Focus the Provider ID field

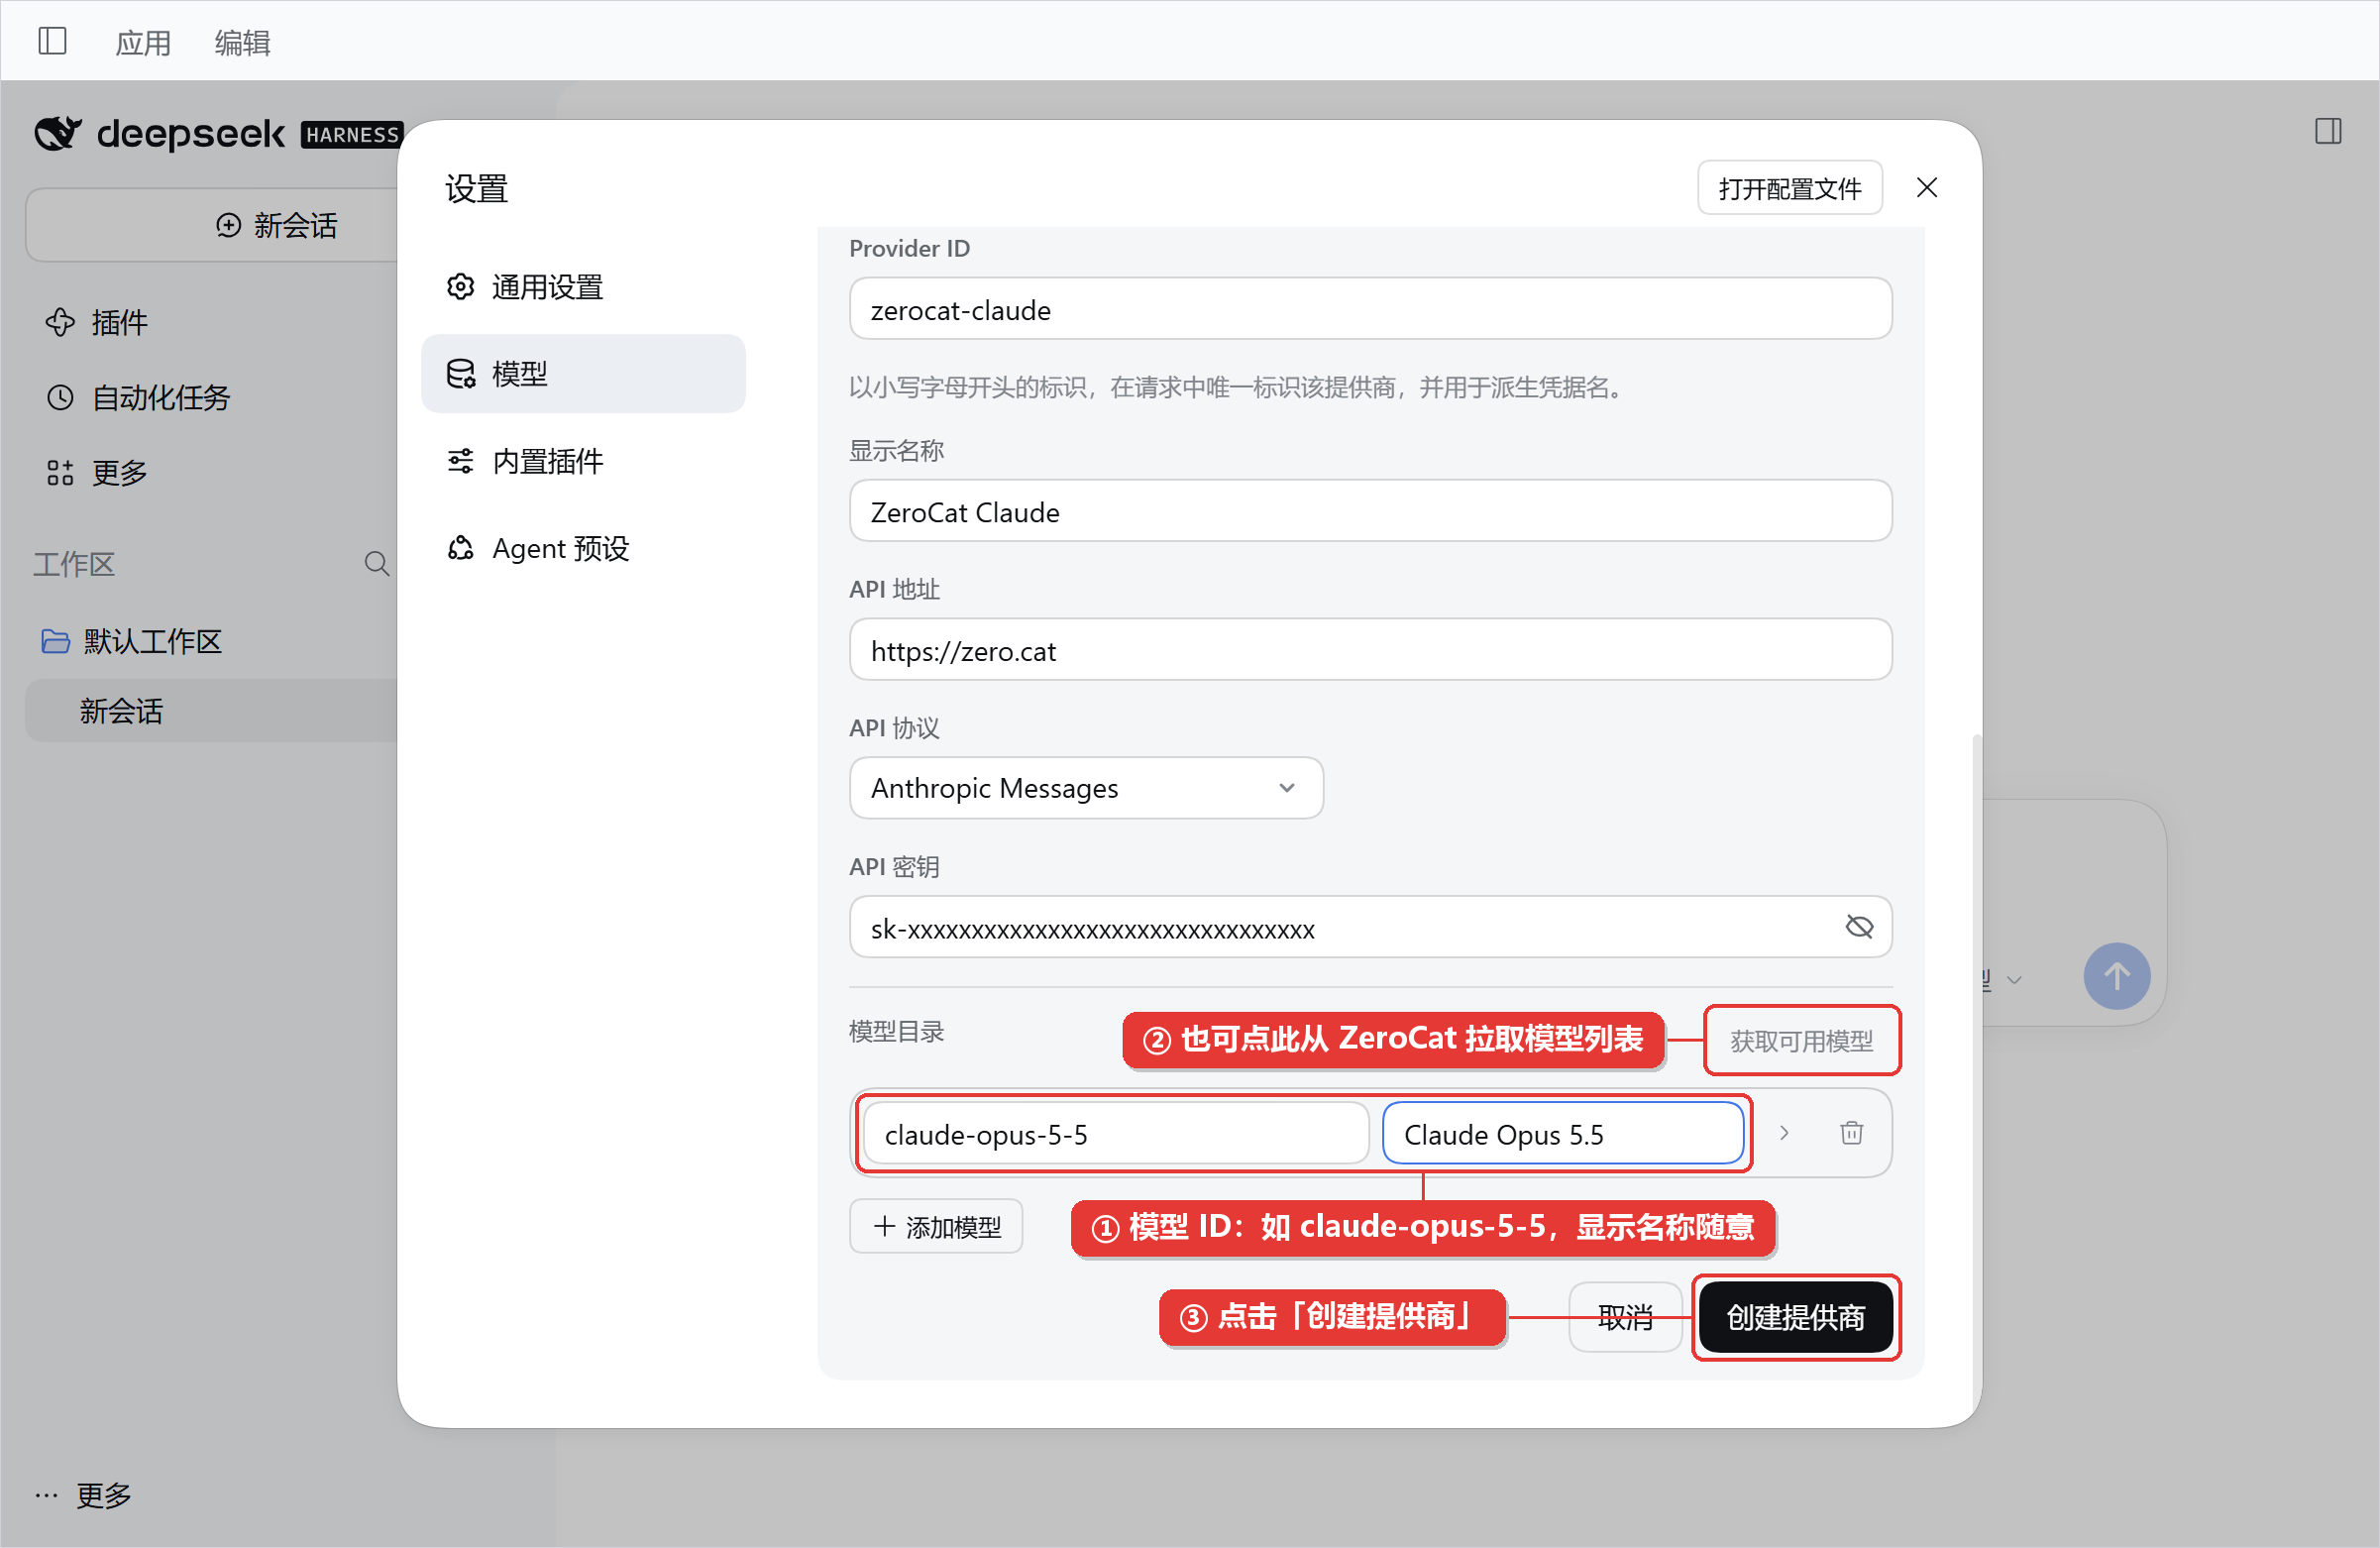point(1370,309)
